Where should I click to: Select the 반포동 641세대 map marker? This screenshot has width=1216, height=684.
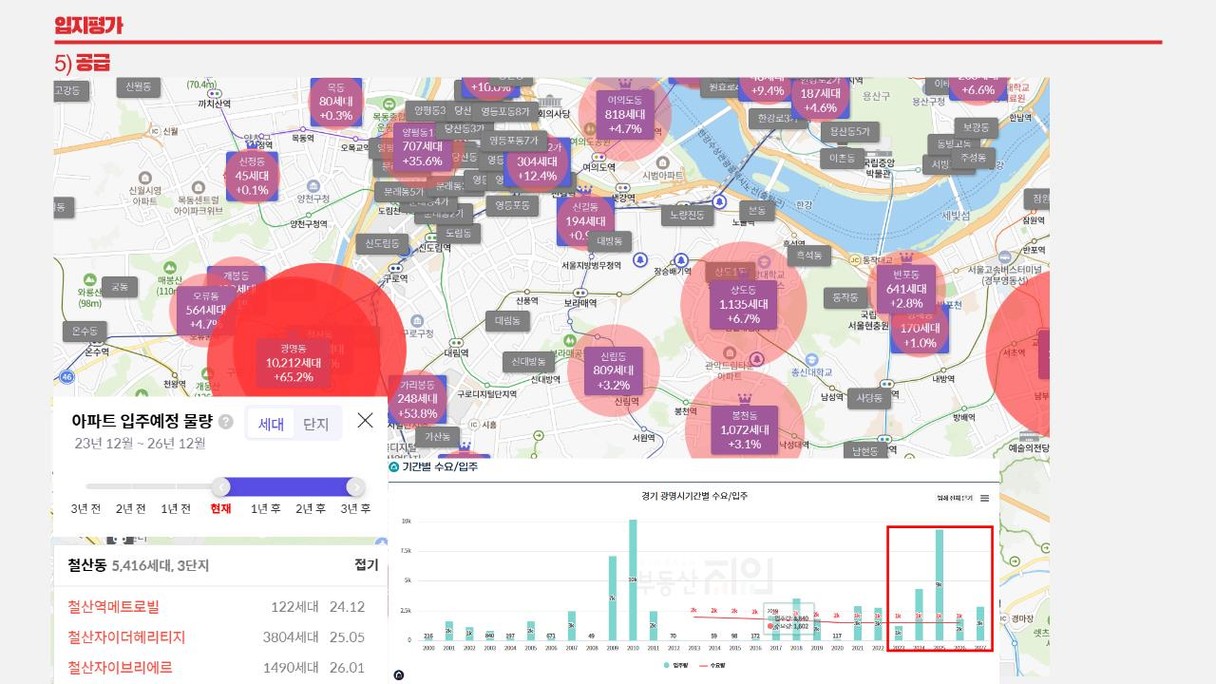coord(906,289)
